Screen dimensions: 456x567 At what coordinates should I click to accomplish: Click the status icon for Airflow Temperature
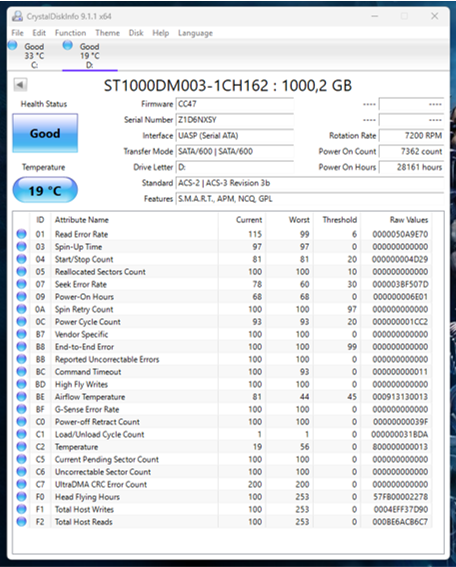tap(22, 397)
